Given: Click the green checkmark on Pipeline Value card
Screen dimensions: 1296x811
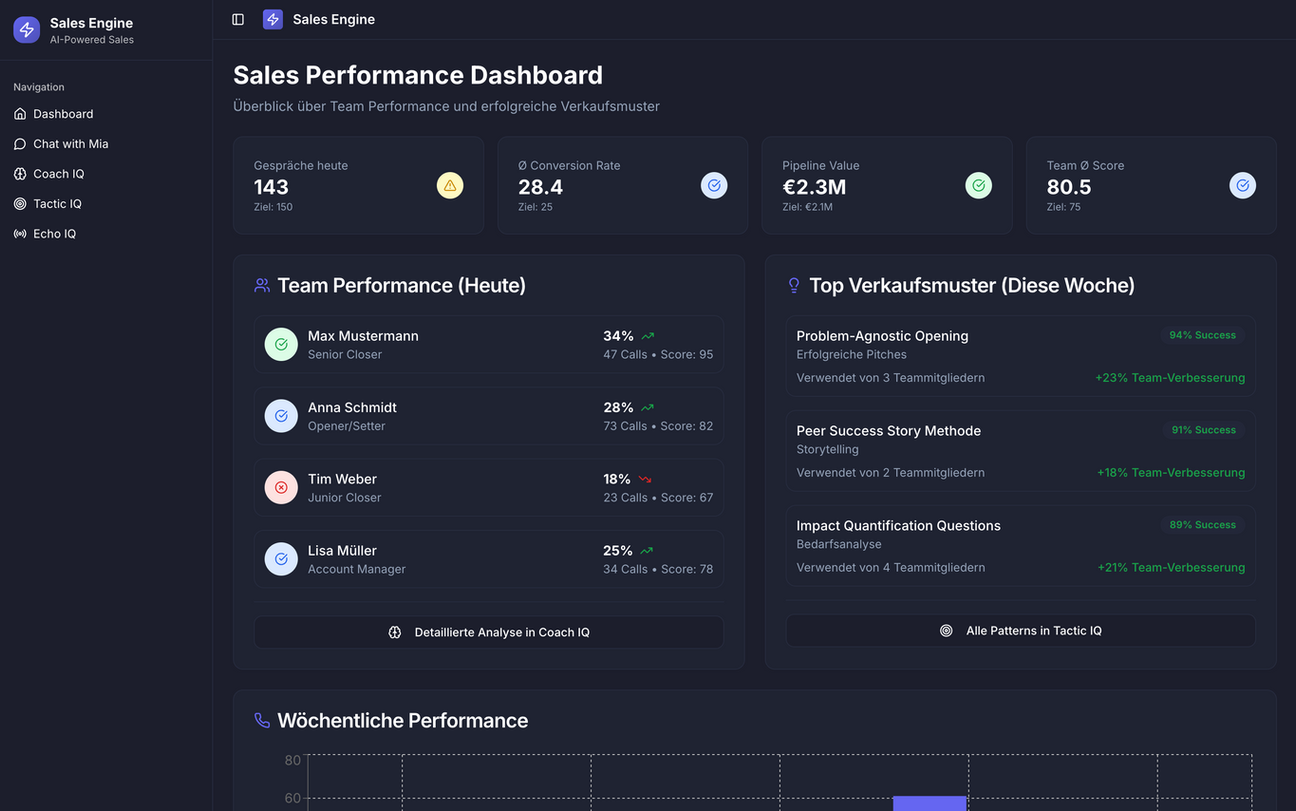Looking at the screenshot, I should click(978, 185).
